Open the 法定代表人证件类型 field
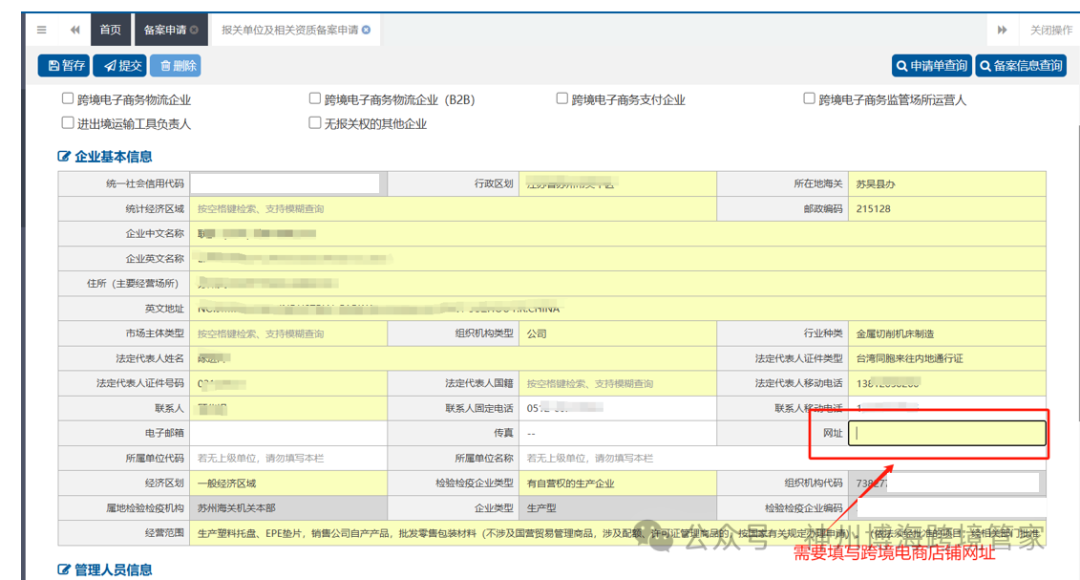 [x=947, y=358]
